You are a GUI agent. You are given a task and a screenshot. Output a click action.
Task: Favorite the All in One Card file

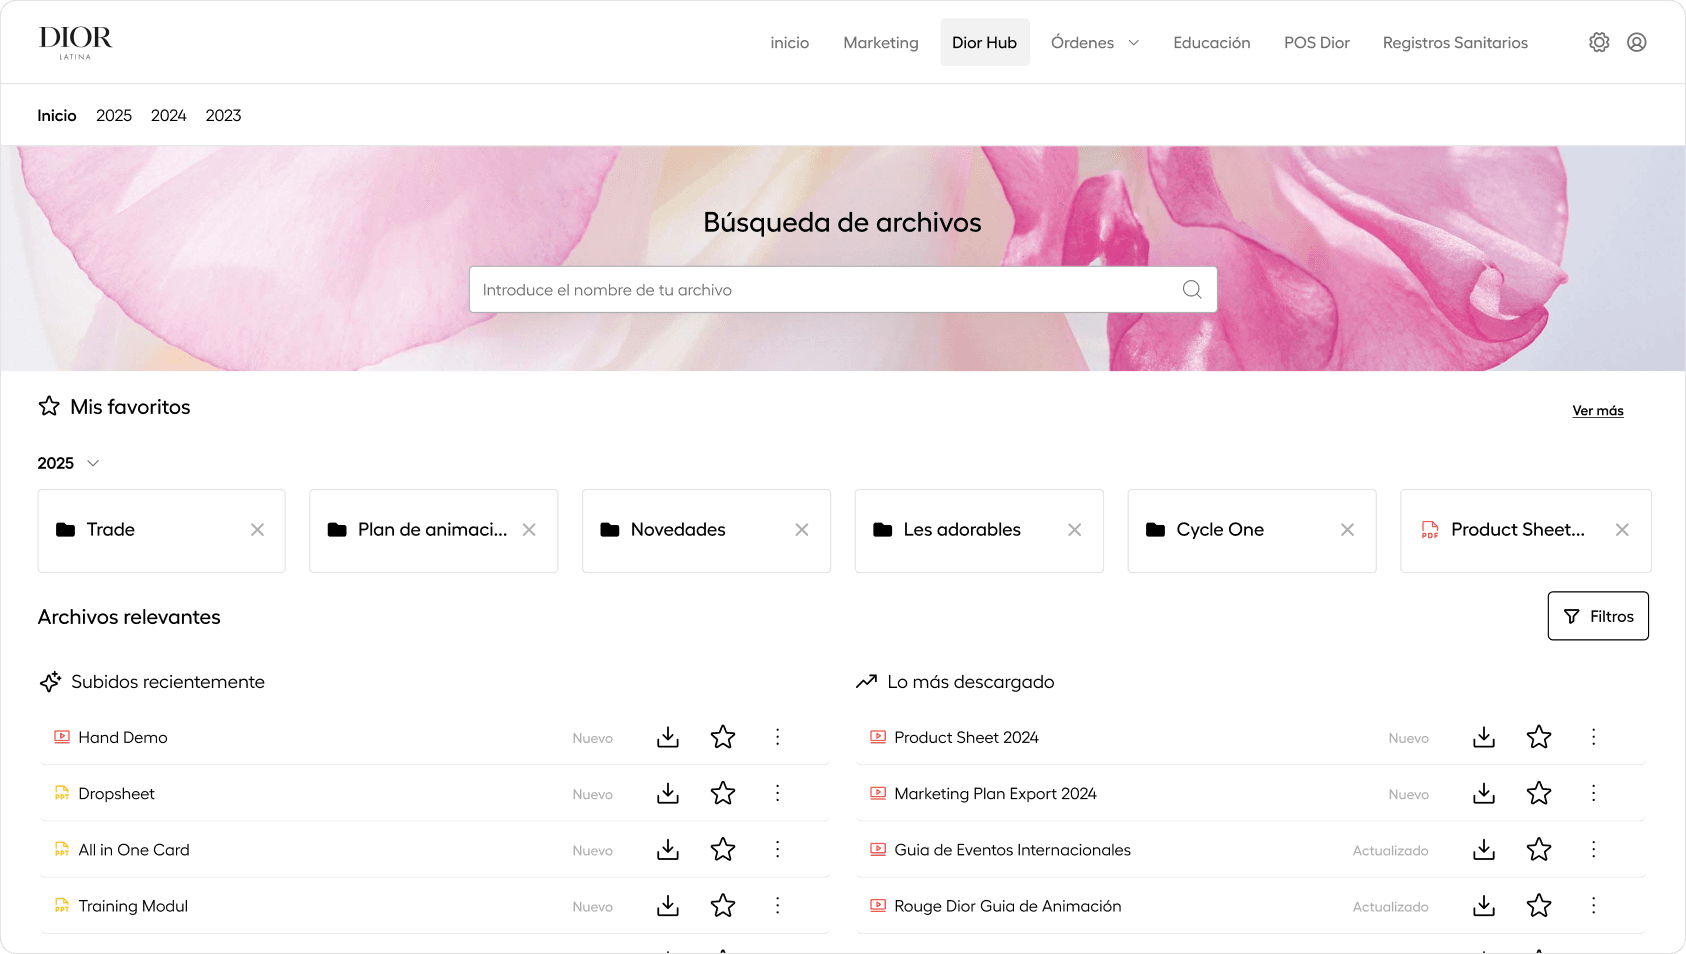[x=722, y=849]
